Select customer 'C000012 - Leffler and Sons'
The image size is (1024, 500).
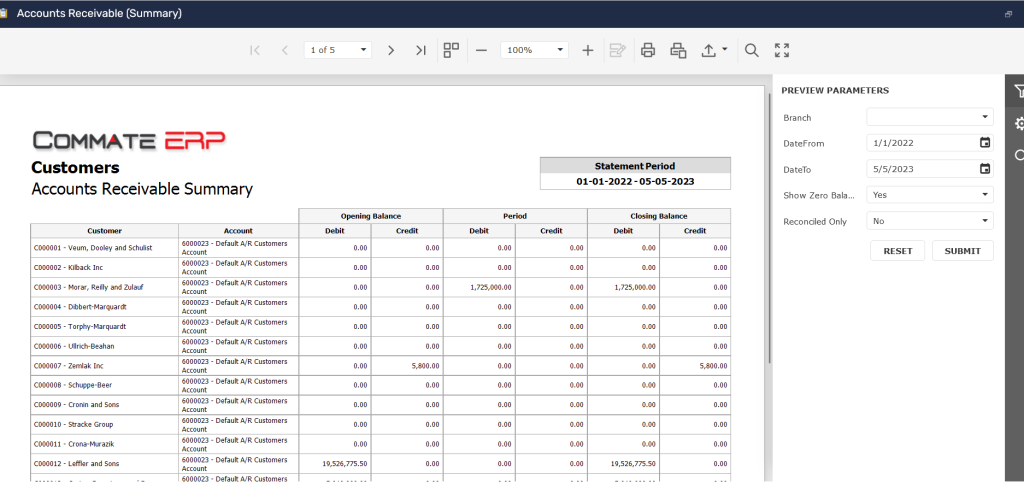click(76, 463)
